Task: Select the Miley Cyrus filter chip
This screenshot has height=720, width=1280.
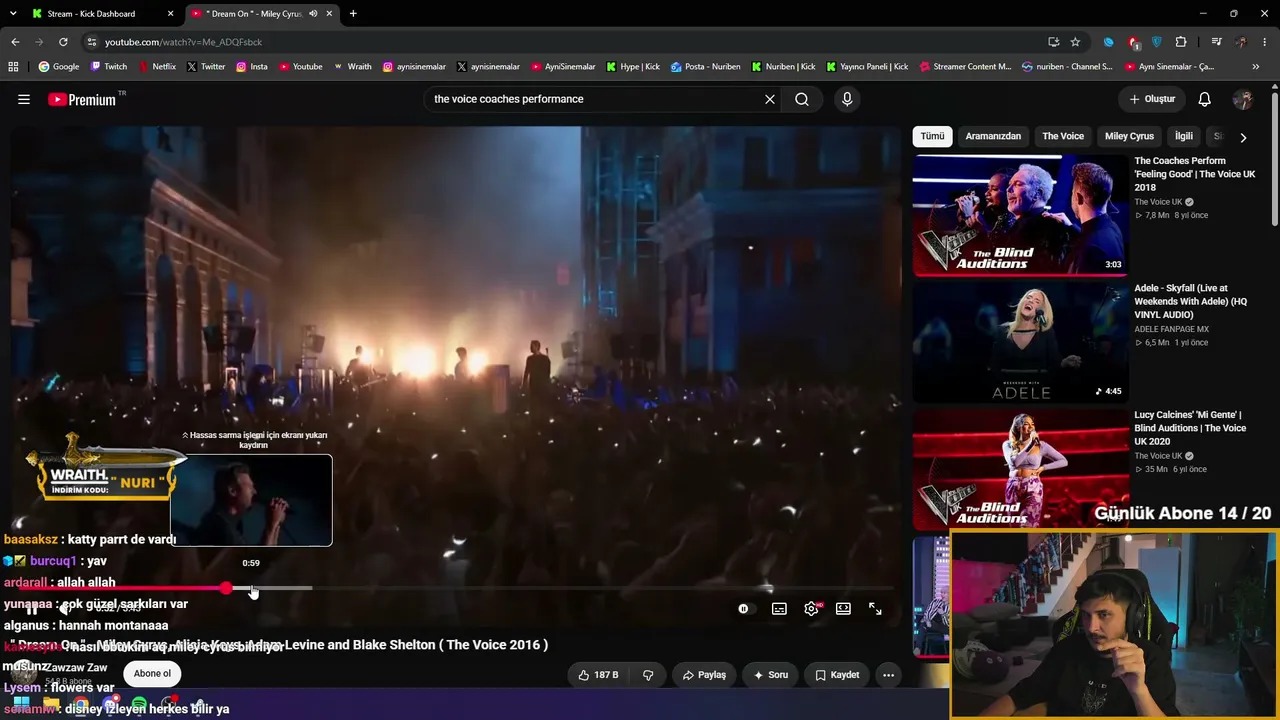Action: (x=1129, y=136)
